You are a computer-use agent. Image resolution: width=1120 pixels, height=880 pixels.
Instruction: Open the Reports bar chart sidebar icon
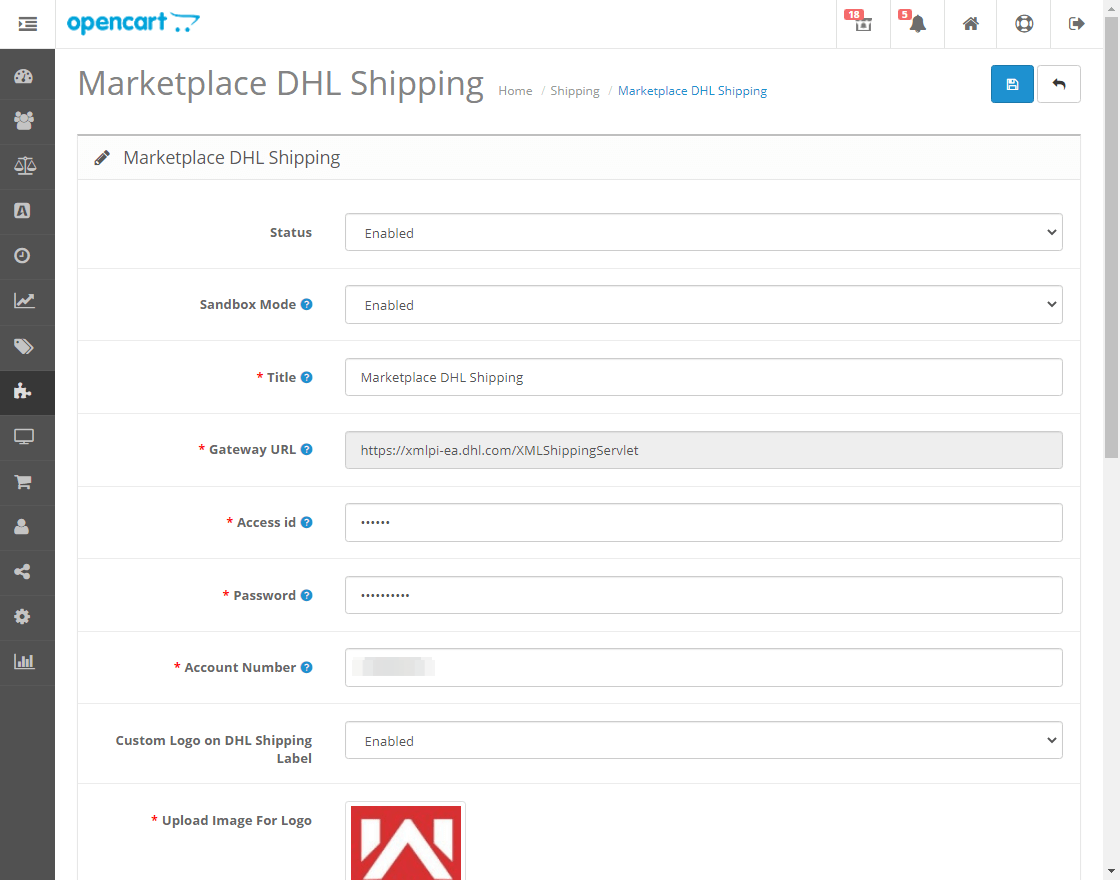point(24,661)
